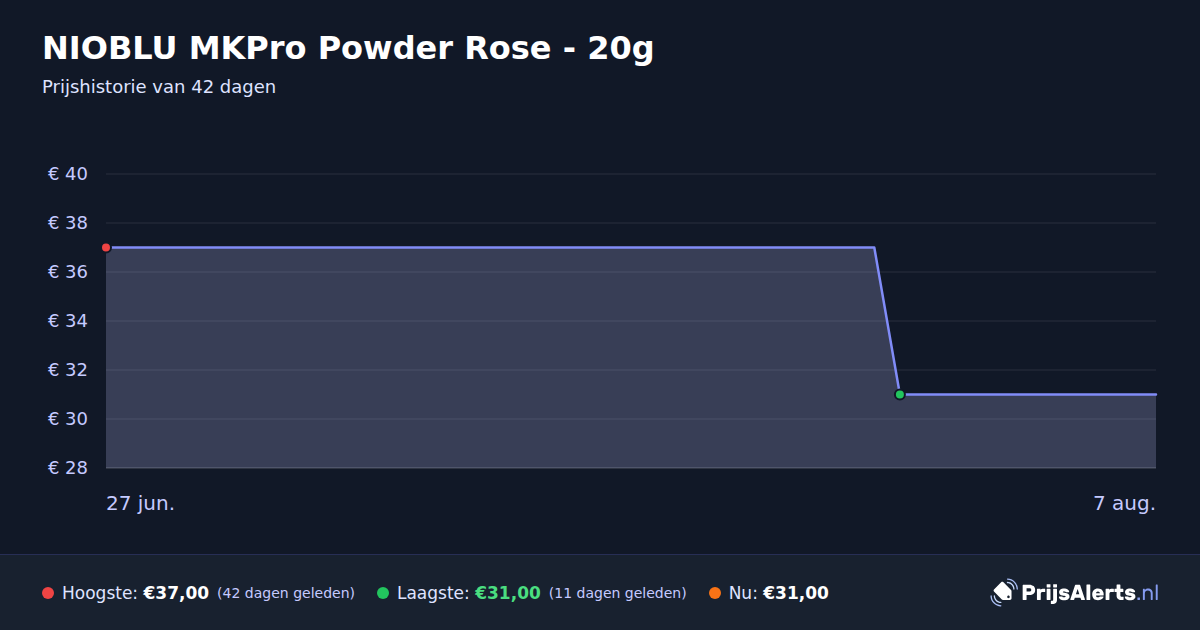Click the 11 dagen geleden text
The height and width of the screenshot is (630, 1200).
click(x=618, y=593)
